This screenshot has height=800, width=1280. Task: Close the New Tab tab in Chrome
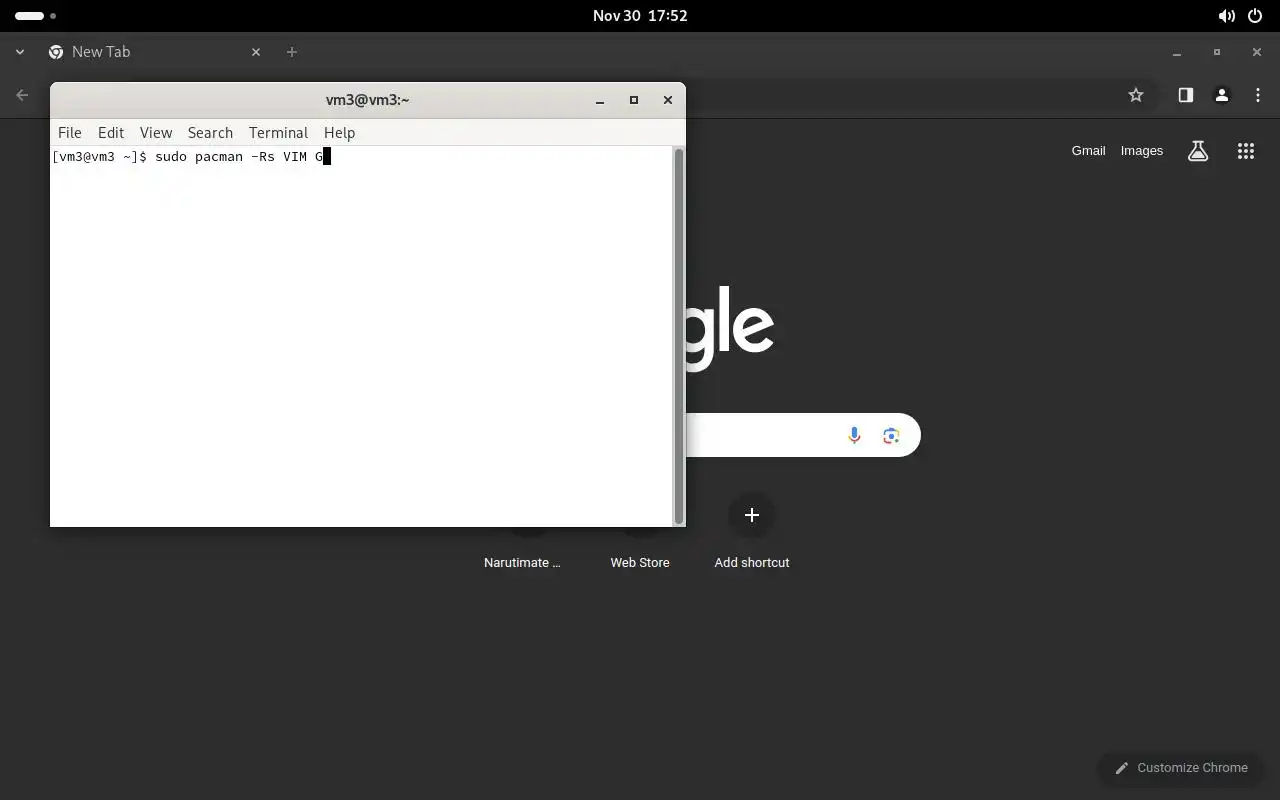256,52
